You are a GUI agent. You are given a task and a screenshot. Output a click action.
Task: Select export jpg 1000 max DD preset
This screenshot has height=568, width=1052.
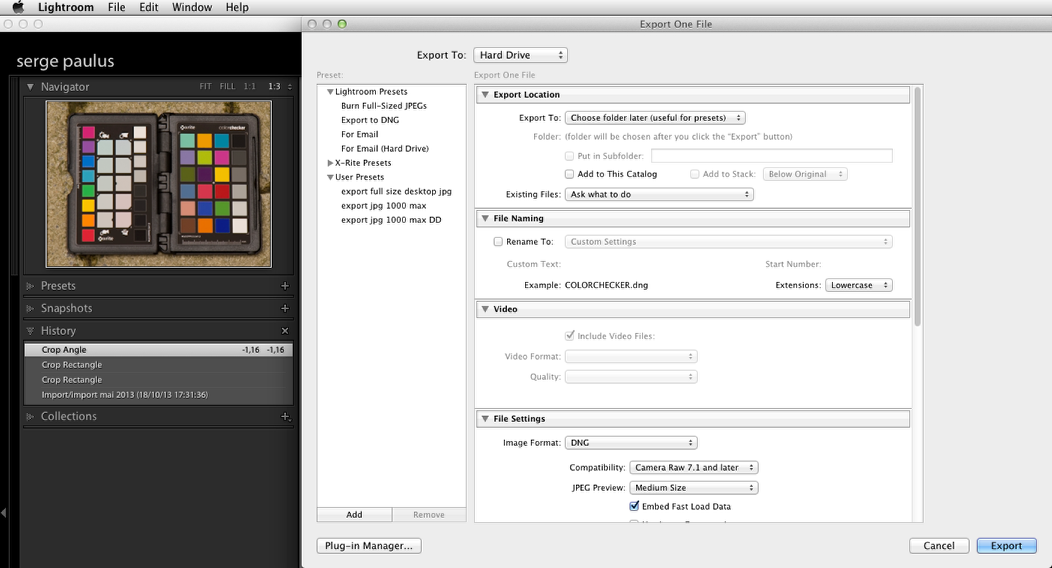(x=391, y=220)
